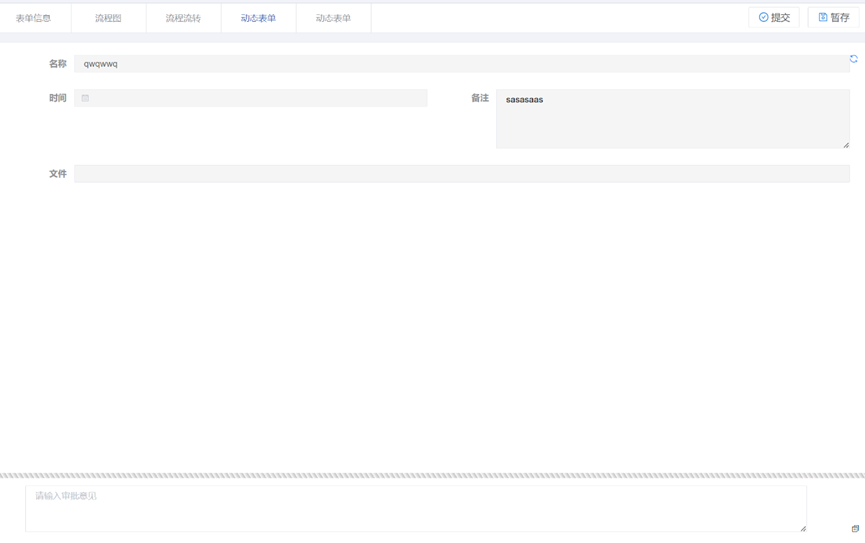Click the 文件 label
This screenshot has width=865, height=543.
click(x=57, y=174)
